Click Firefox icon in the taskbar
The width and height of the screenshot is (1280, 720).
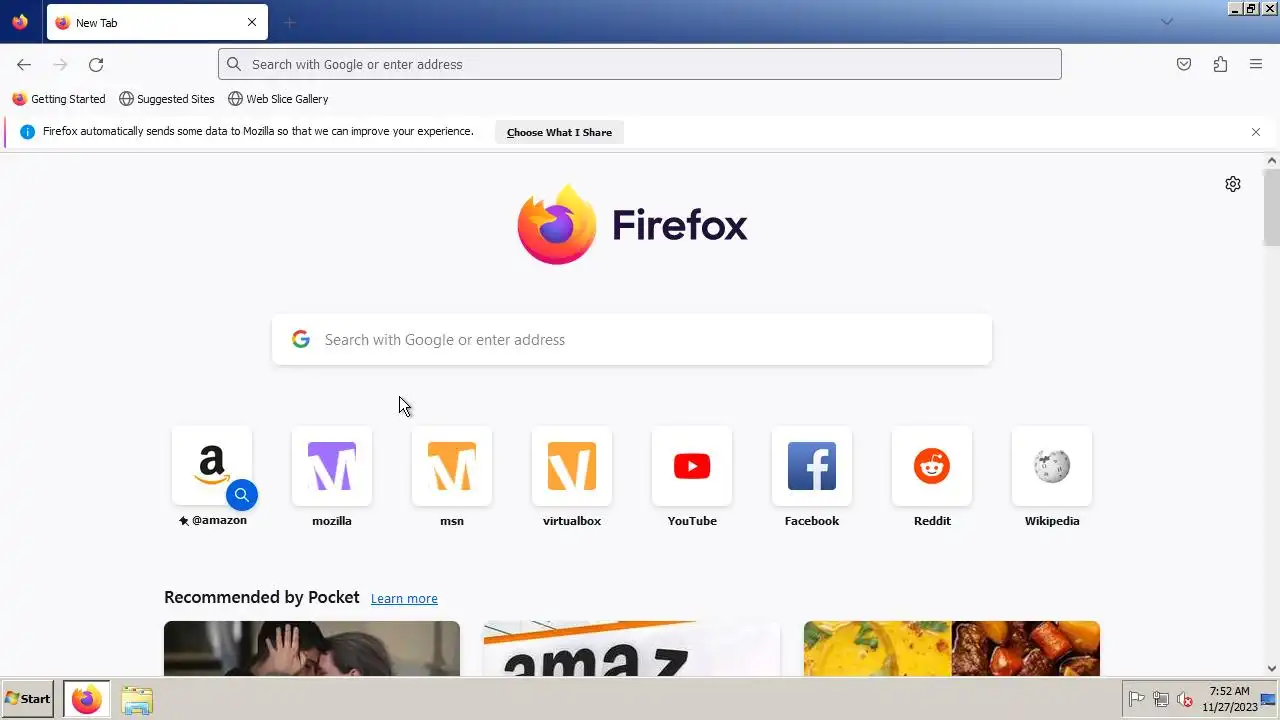pos(86,699)
